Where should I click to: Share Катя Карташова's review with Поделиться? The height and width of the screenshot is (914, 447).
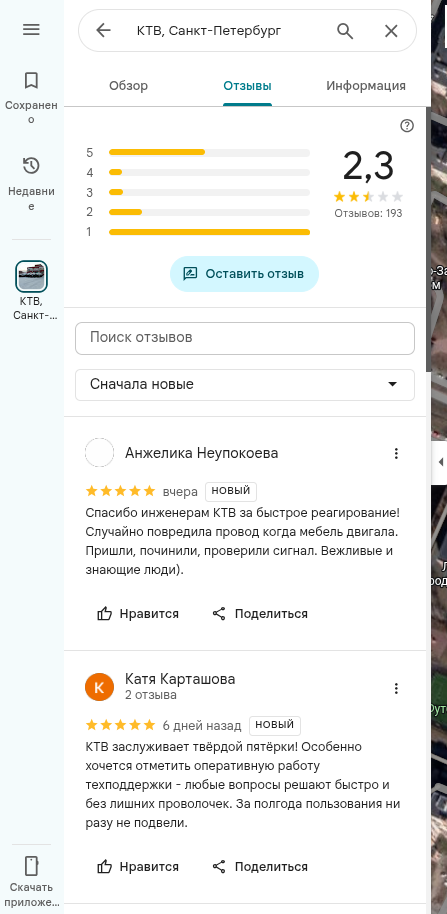click(260, 866)
